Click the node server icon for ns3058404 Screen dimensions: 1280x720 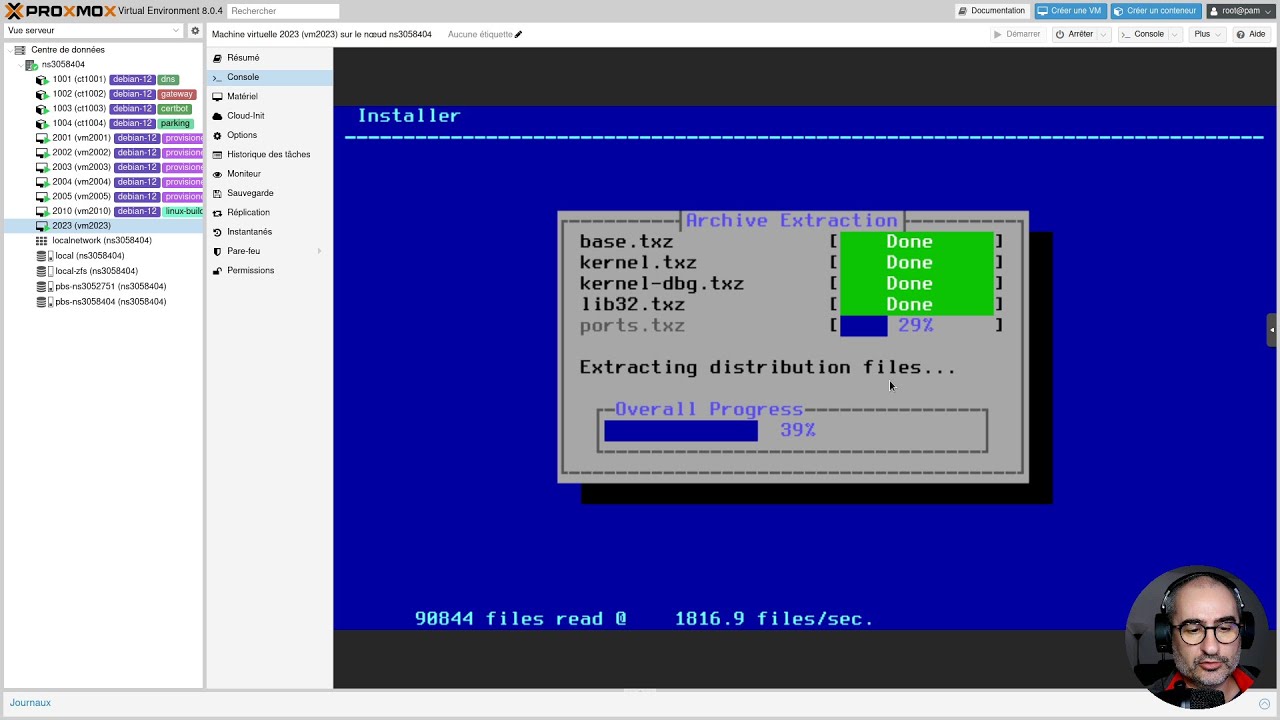coord(31,65)
